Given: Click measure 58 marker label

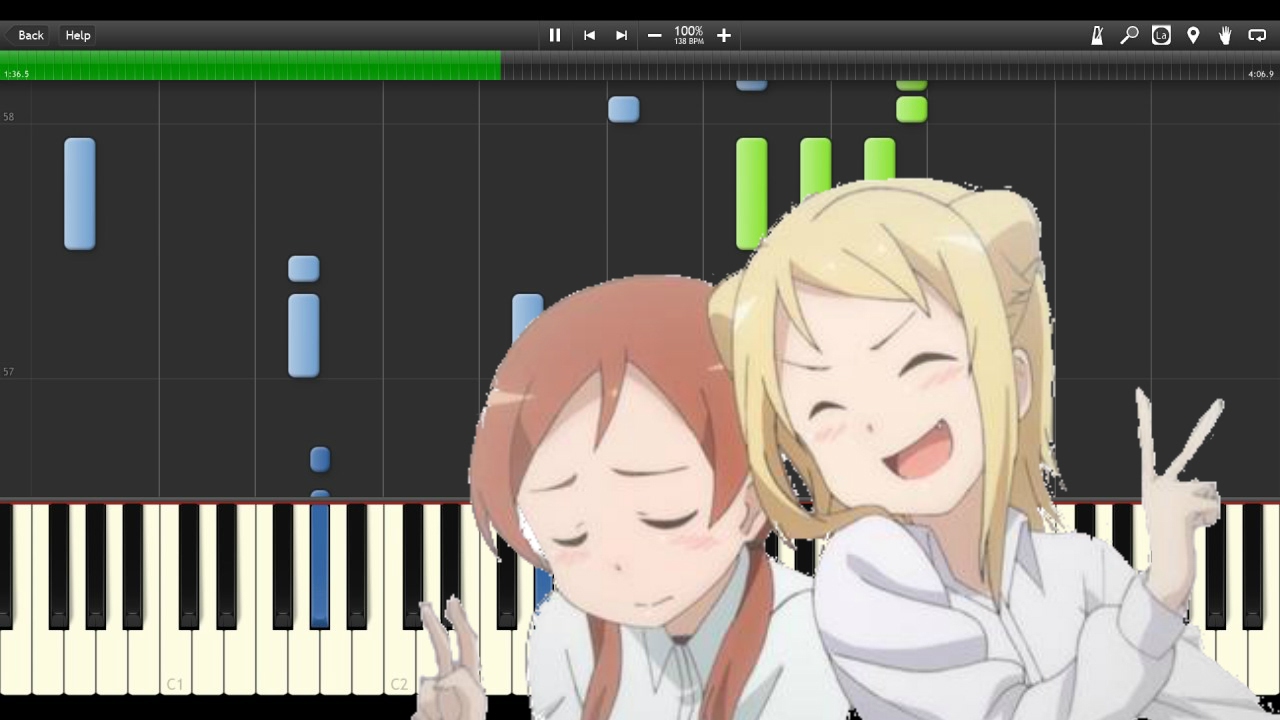Looking at the screenshot, I should [9, 117].
